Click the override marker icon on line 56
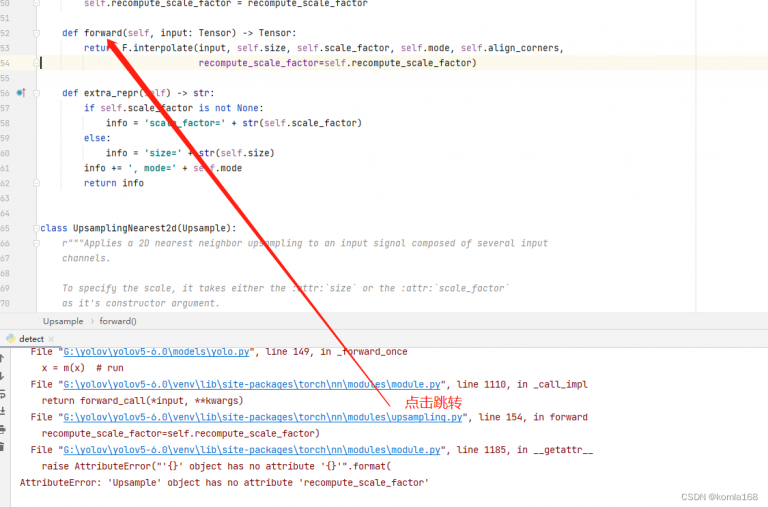Image resolution: width=768 pixels, height=507 pixels. [x=21, y=93]
